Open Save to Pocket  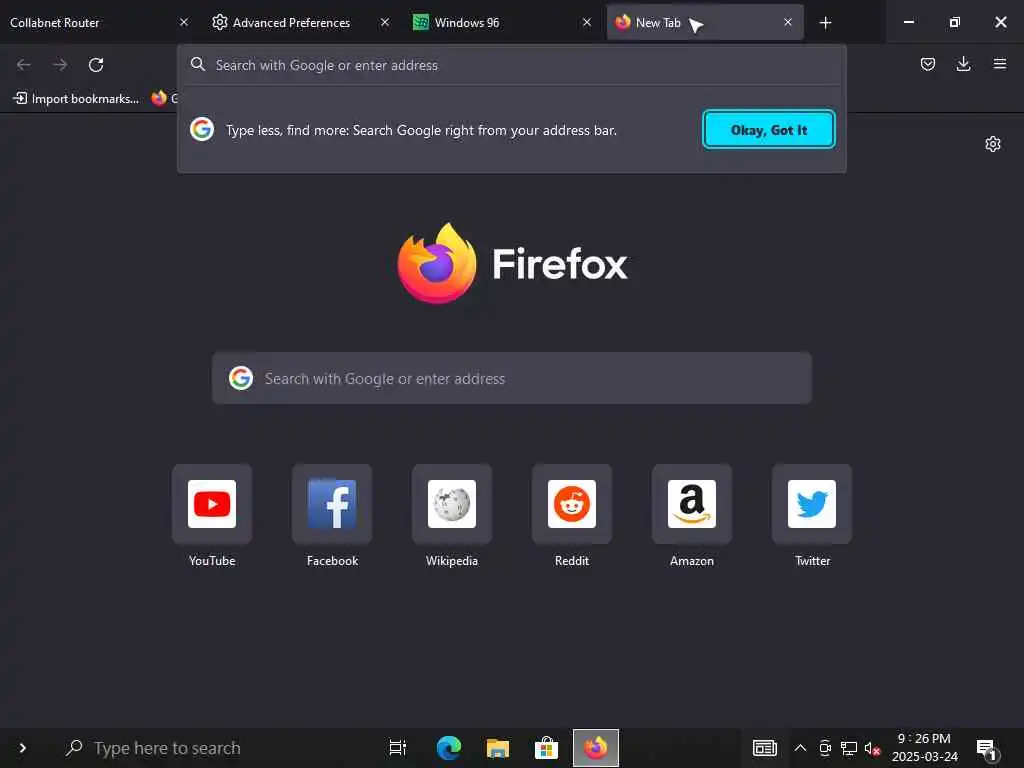coord(927,64)
